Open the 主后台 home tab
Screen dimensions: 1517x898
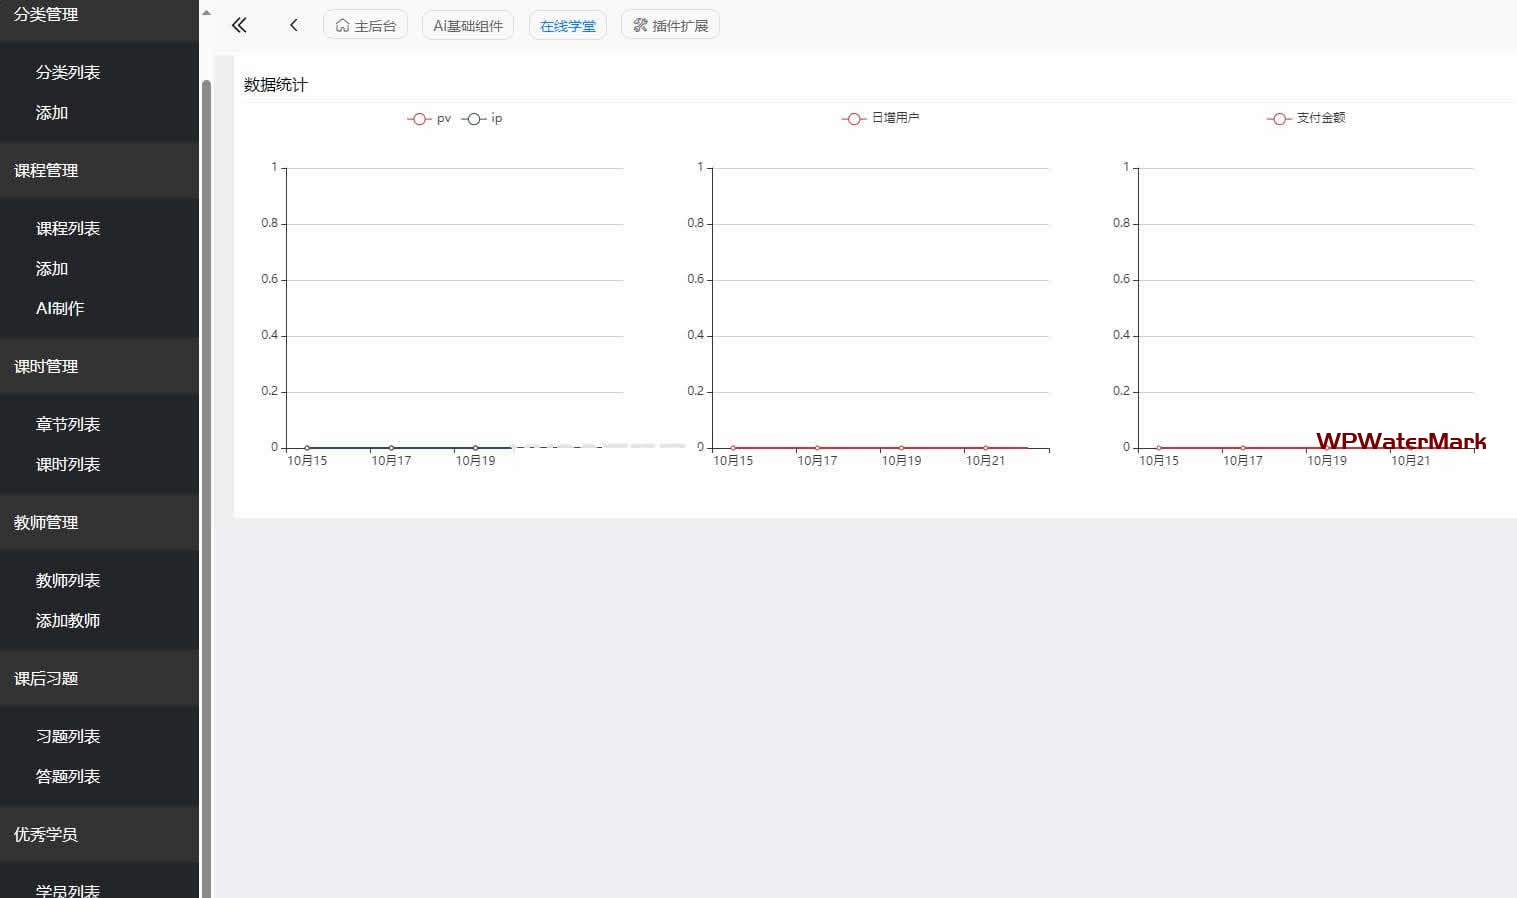click(365, 25)
